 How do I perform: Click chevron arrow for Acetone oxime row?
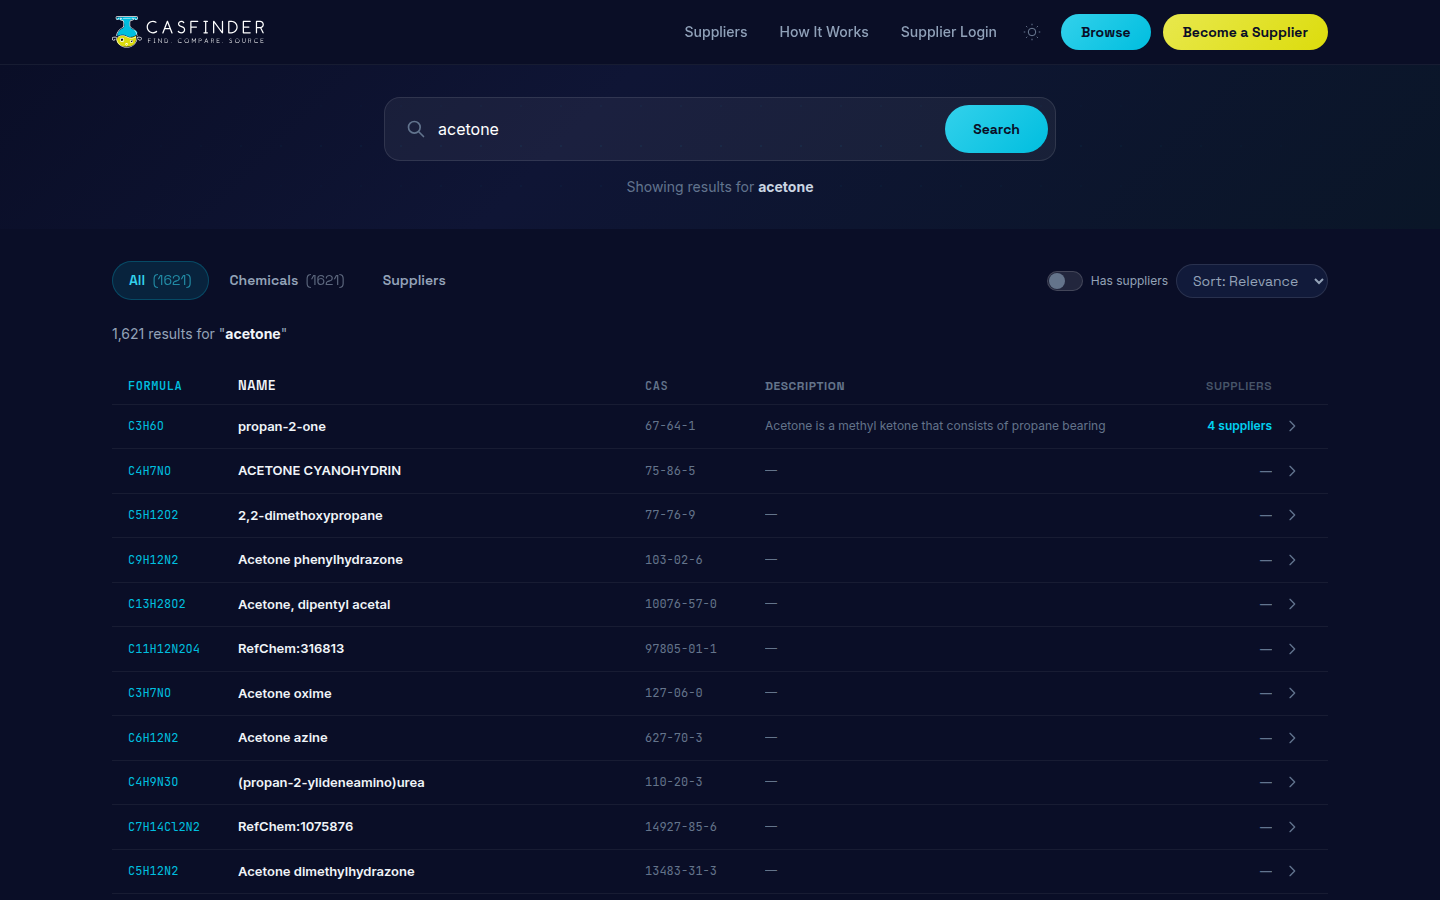[1292, 693]
